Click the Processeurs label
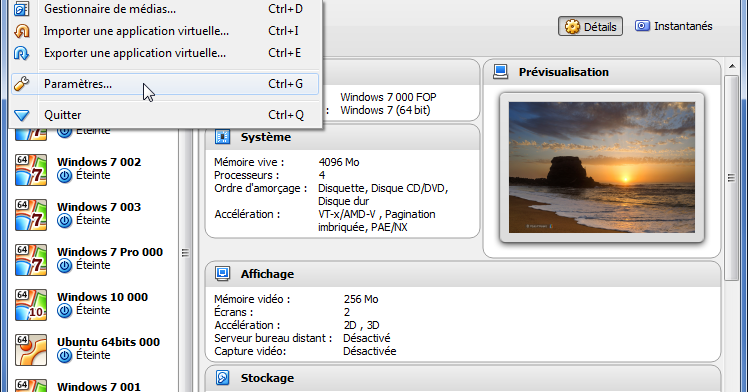This screenshot has width=748, height=392. click(247, 175)
